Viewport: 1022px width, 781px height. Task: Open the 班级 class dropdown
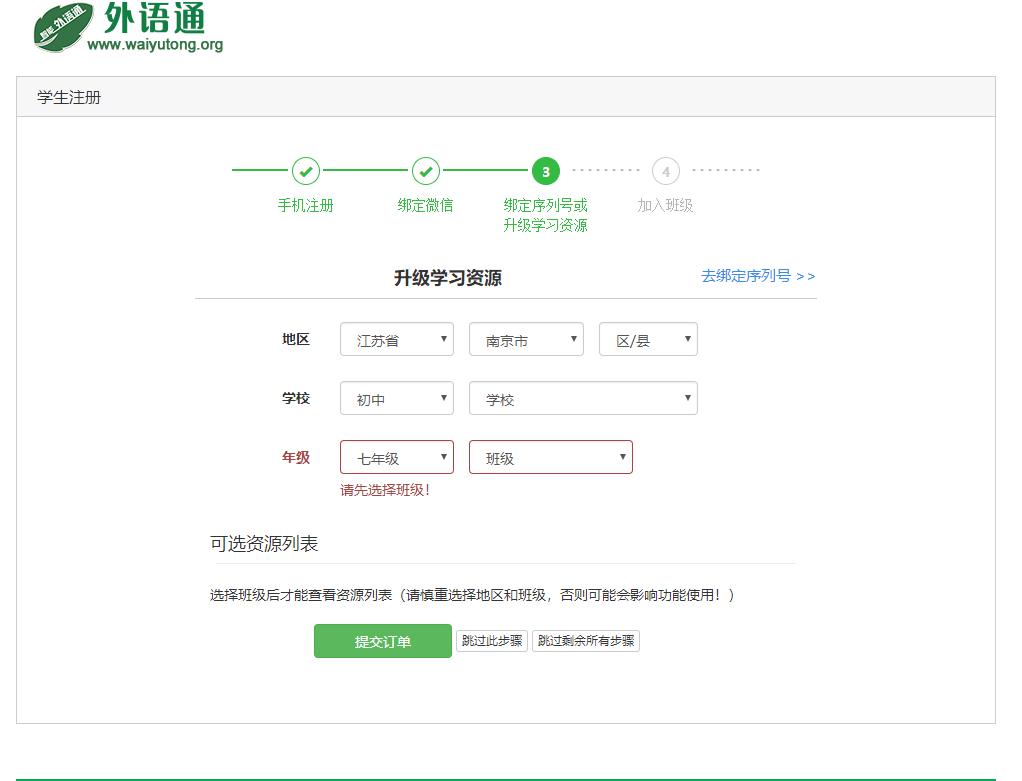551,457
